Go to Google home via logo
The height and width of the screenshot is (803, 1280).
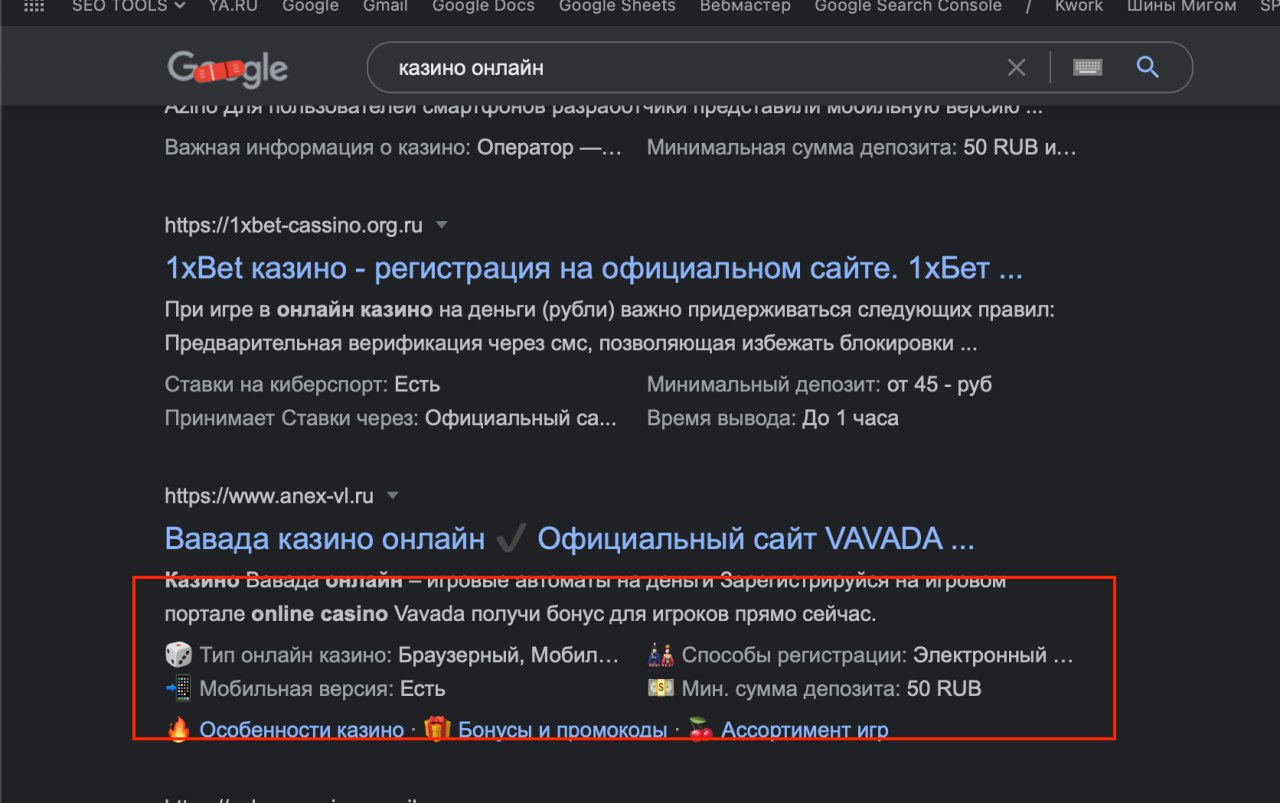coord(227,68)
